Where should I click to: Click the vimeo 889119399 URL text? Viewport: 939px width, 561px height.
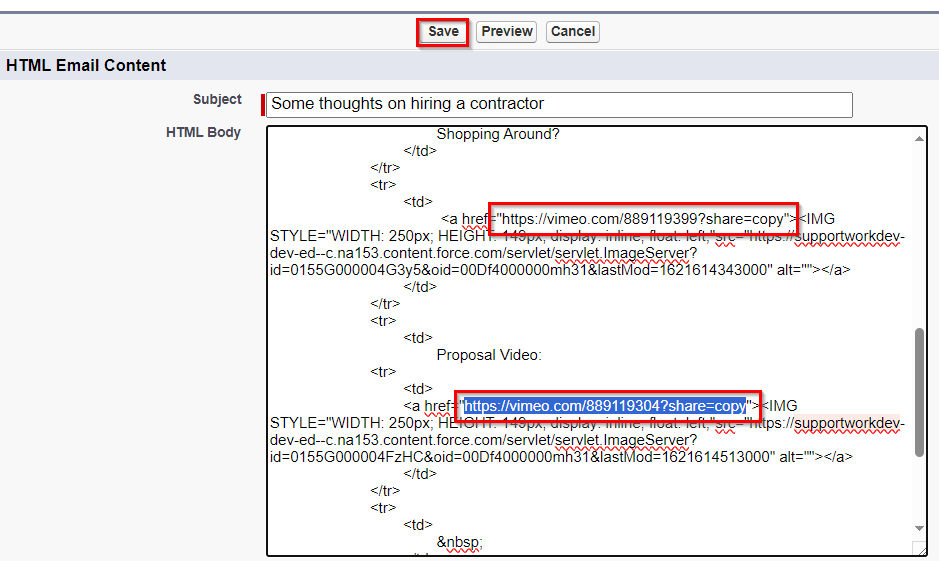(643, 219)
